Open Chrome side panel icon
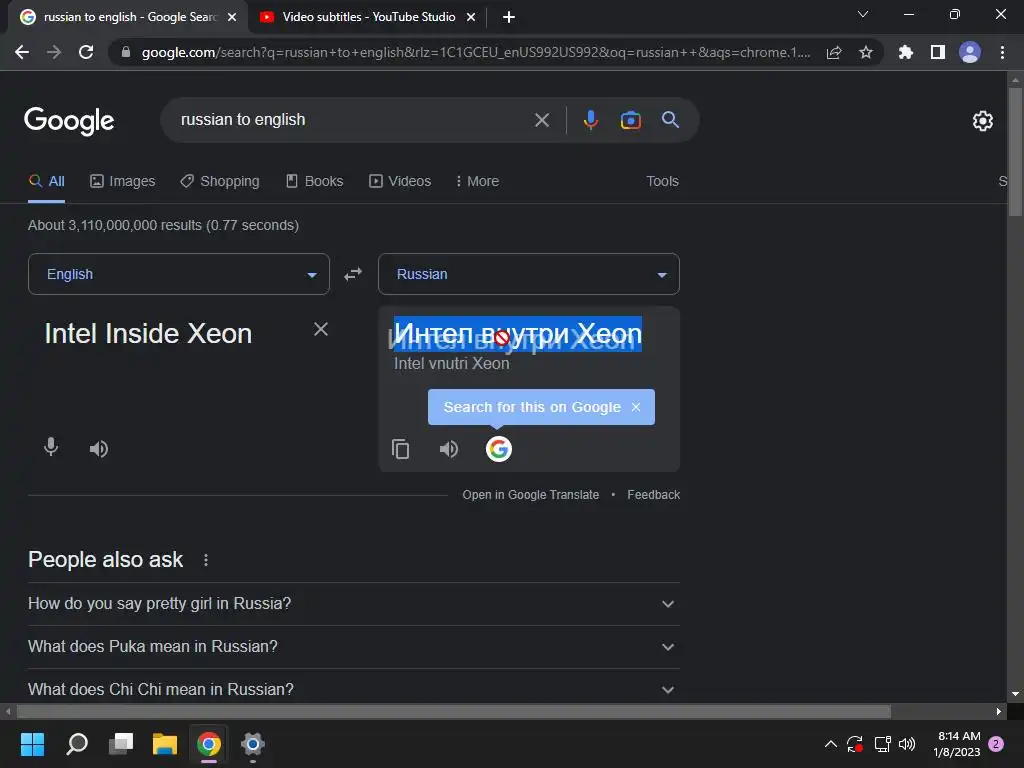Image resolution: width=1024 pixels, height=768 pixels. click(938, 52)
